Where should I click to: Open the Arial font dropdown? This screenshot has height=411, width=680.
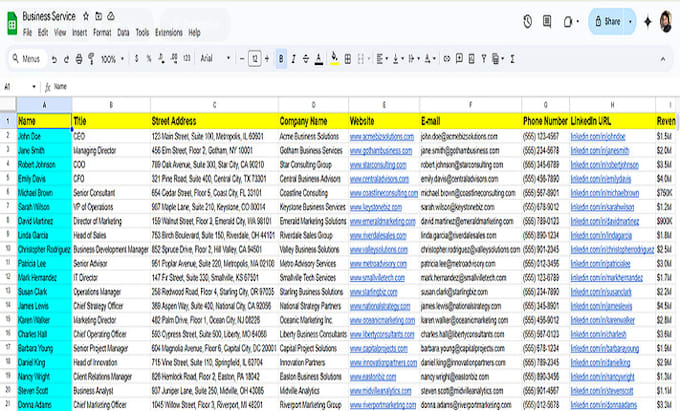[x=216, y=59]
